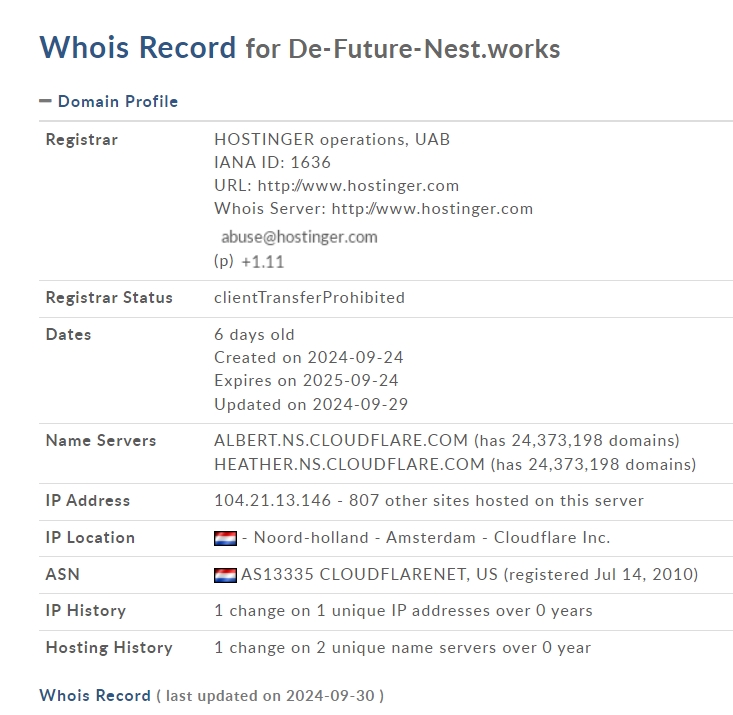Screen dimensions: 733x715
Task: Click ALBERT.NS.CLOUDFLARE.COM name server
Action: click(x=341, y=441)
